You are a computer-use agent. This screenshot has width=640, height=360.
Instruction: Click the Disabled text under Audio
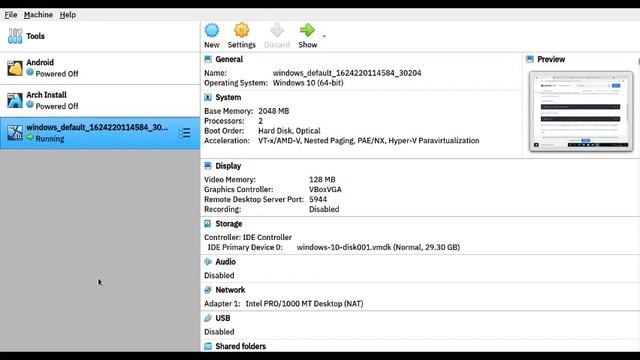pos(219,276)
